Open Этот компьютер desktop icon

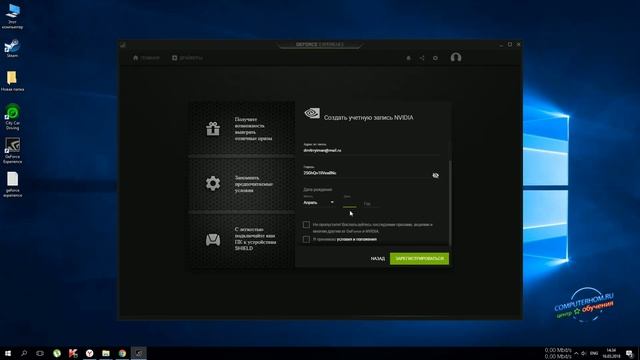click(12, 16)
